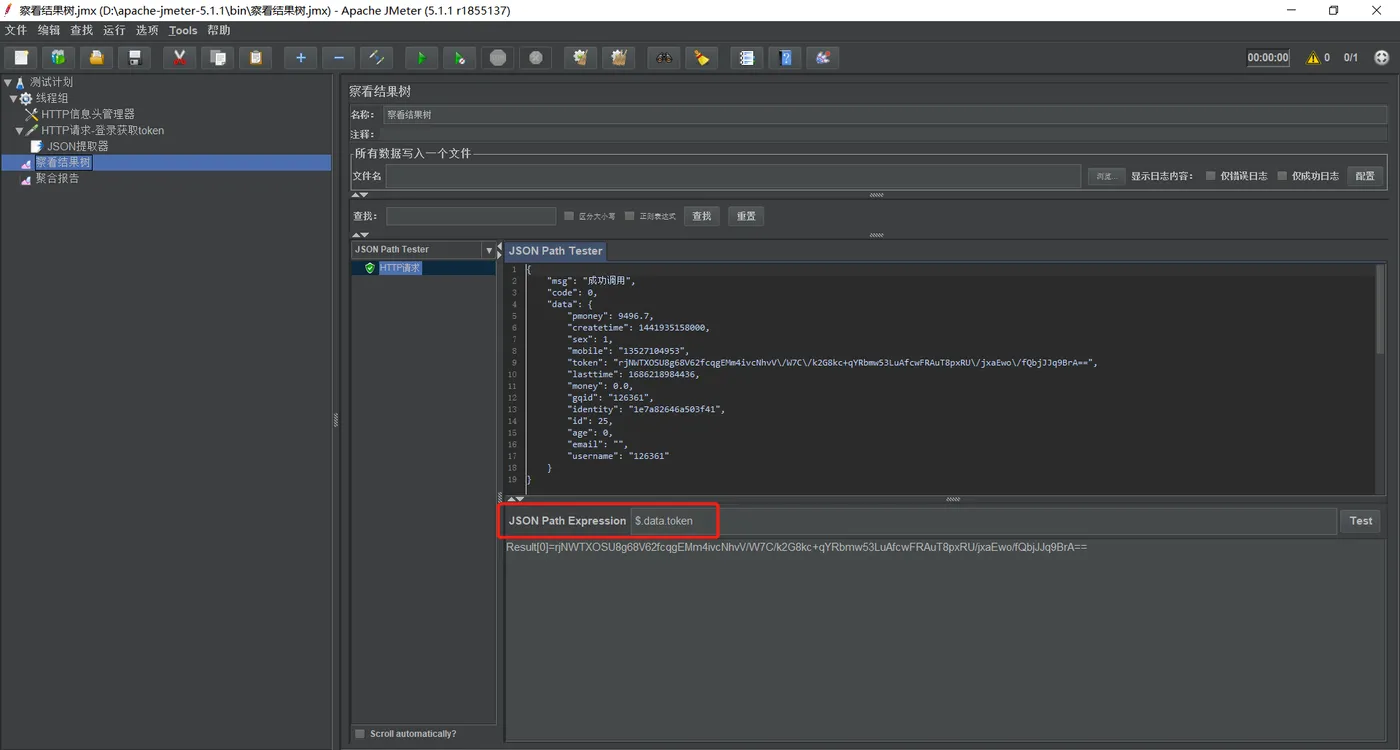
Task: Toggle the 正则表达式 checkbox
Action: point(630,216)
